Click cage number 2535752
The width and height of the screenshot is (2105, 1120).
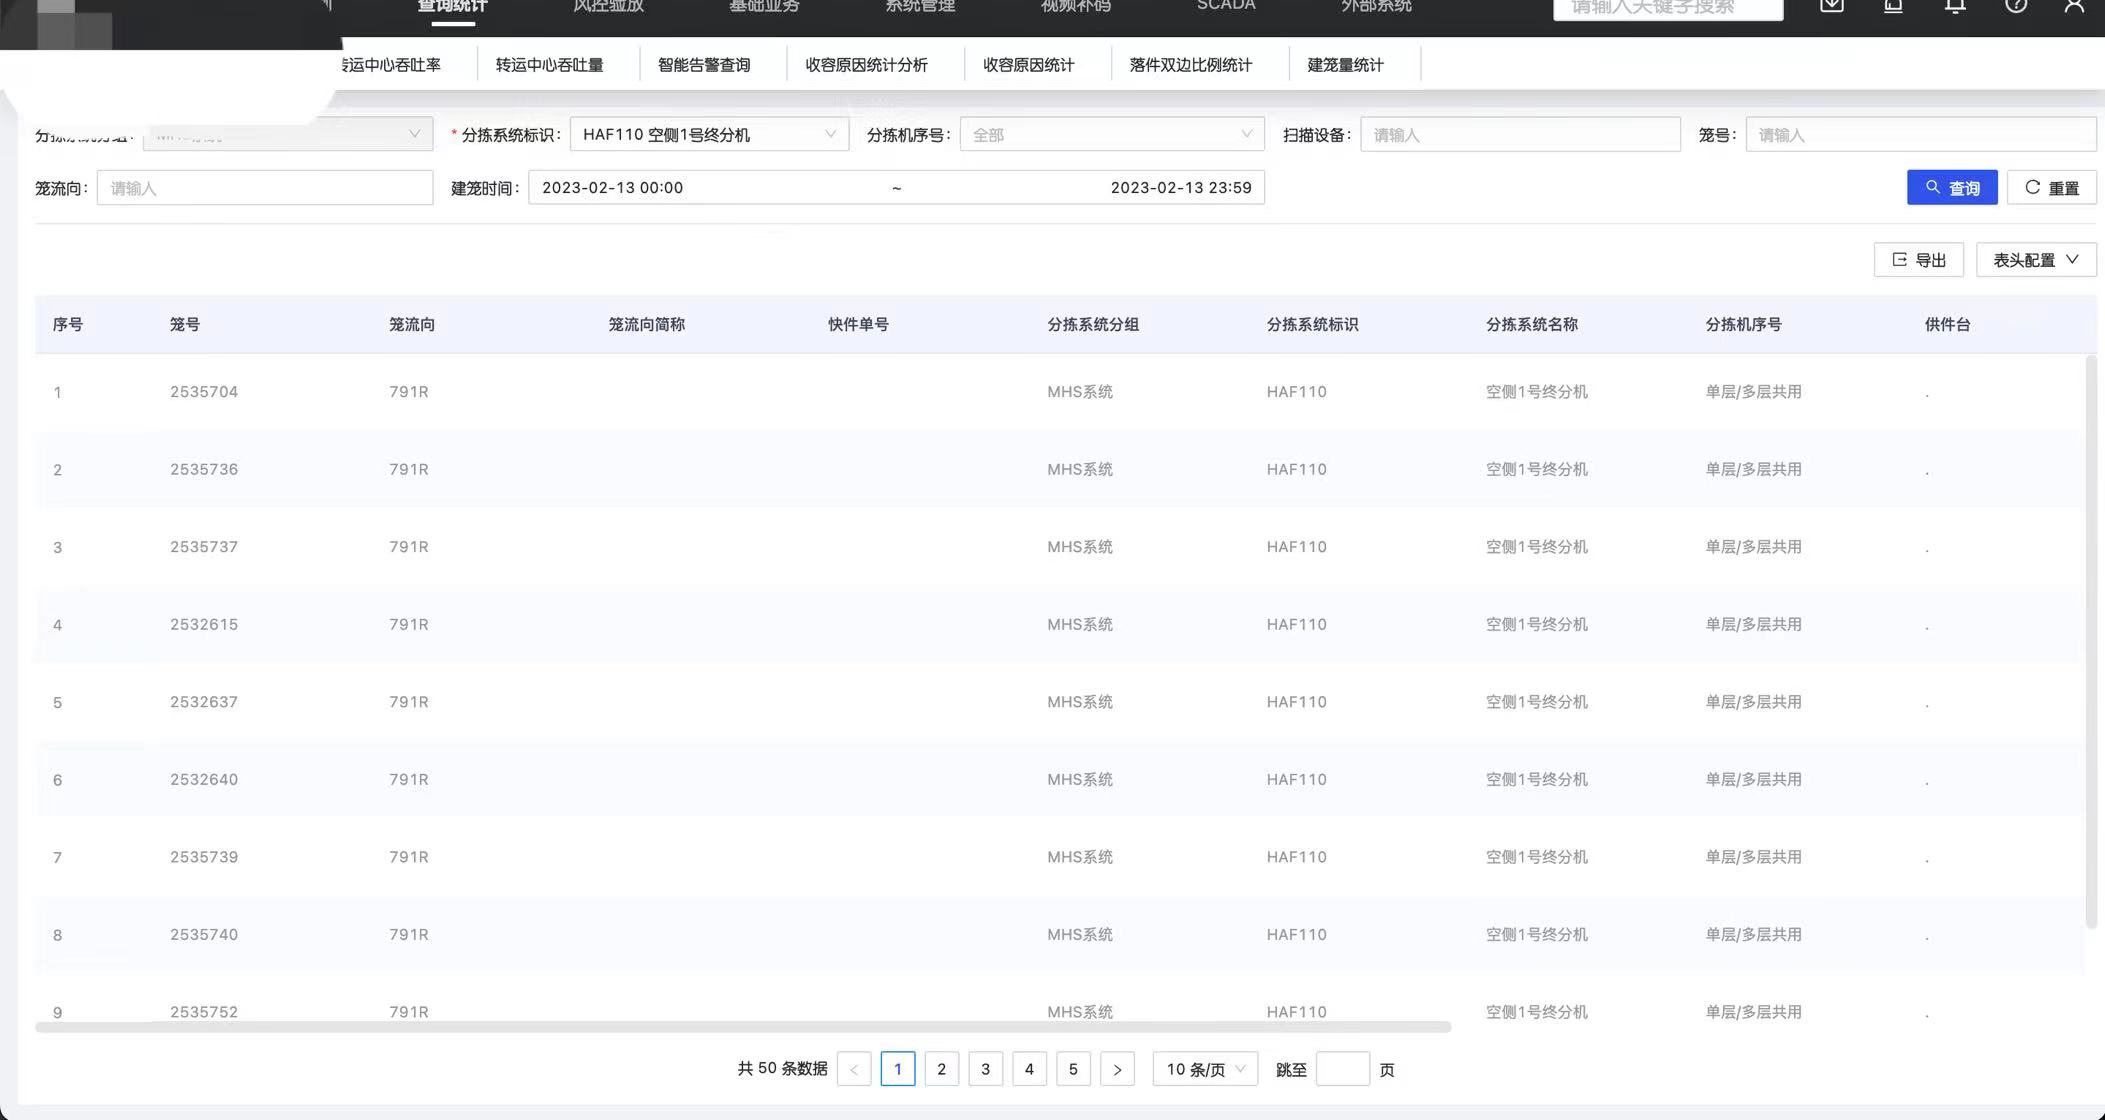pyautogui.click(x=204, y=1012)
